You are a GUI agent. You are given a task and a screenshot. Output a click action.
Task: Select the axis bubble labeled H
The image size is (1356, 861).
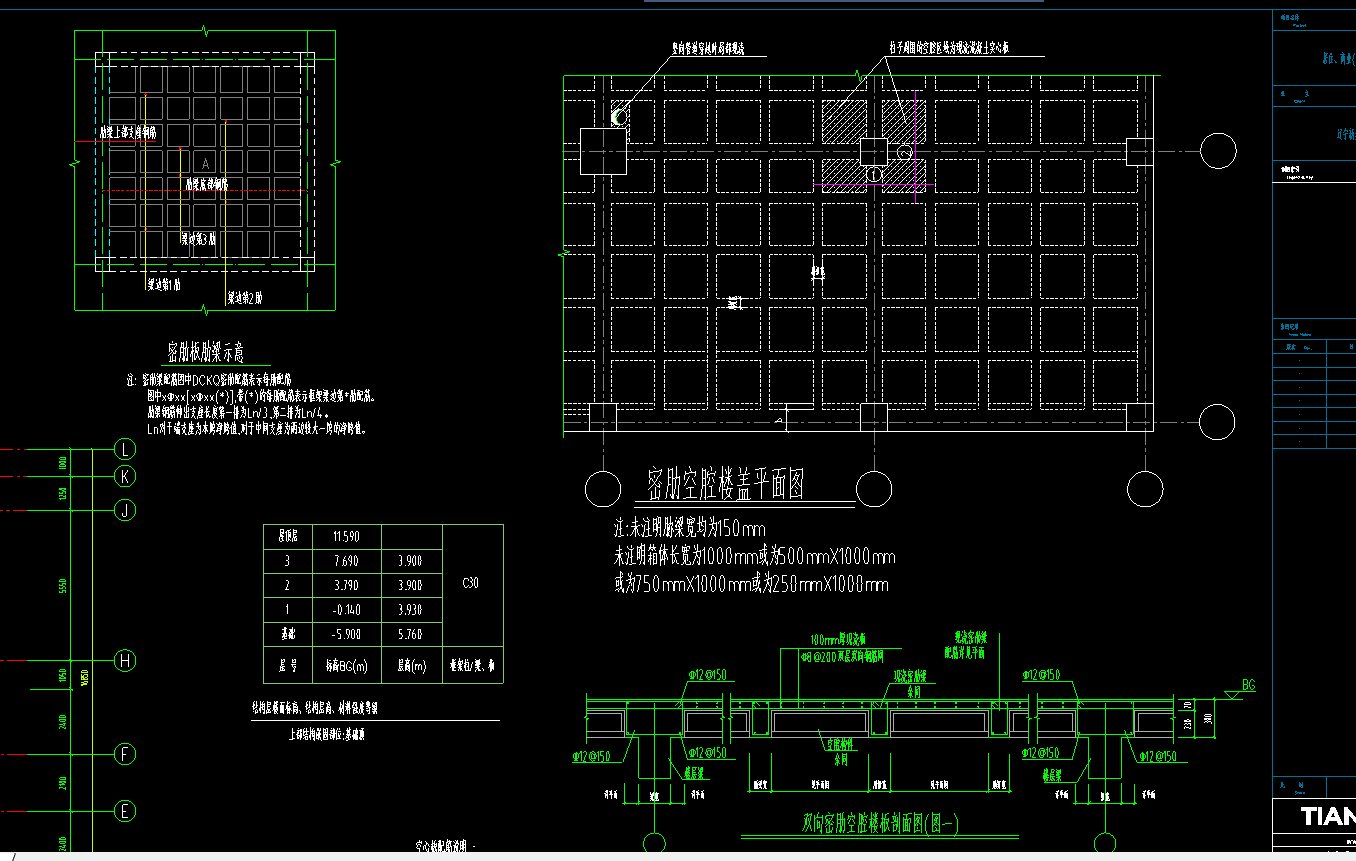pyautogui.click(x=125, y=660)
